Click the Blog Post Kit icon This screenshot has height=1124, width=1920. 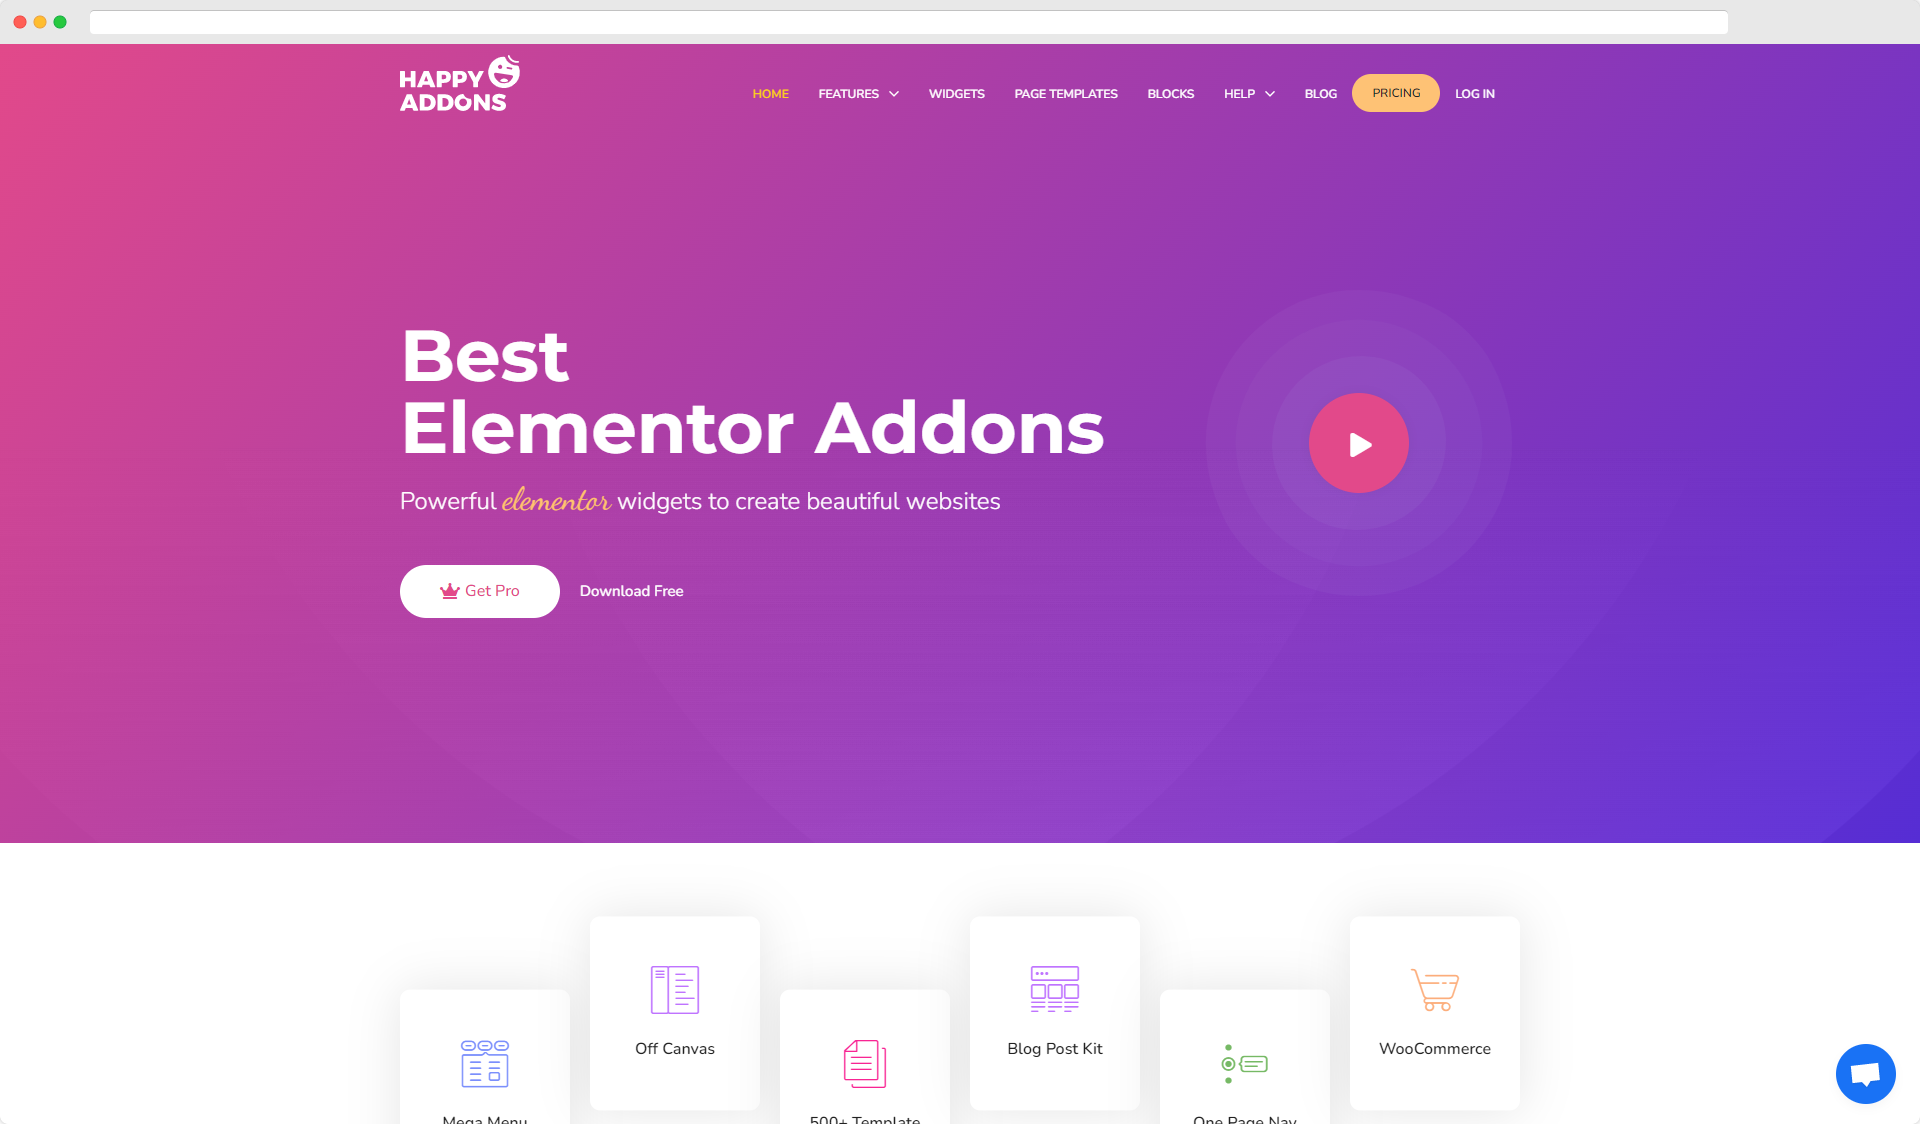(1054, 988)
